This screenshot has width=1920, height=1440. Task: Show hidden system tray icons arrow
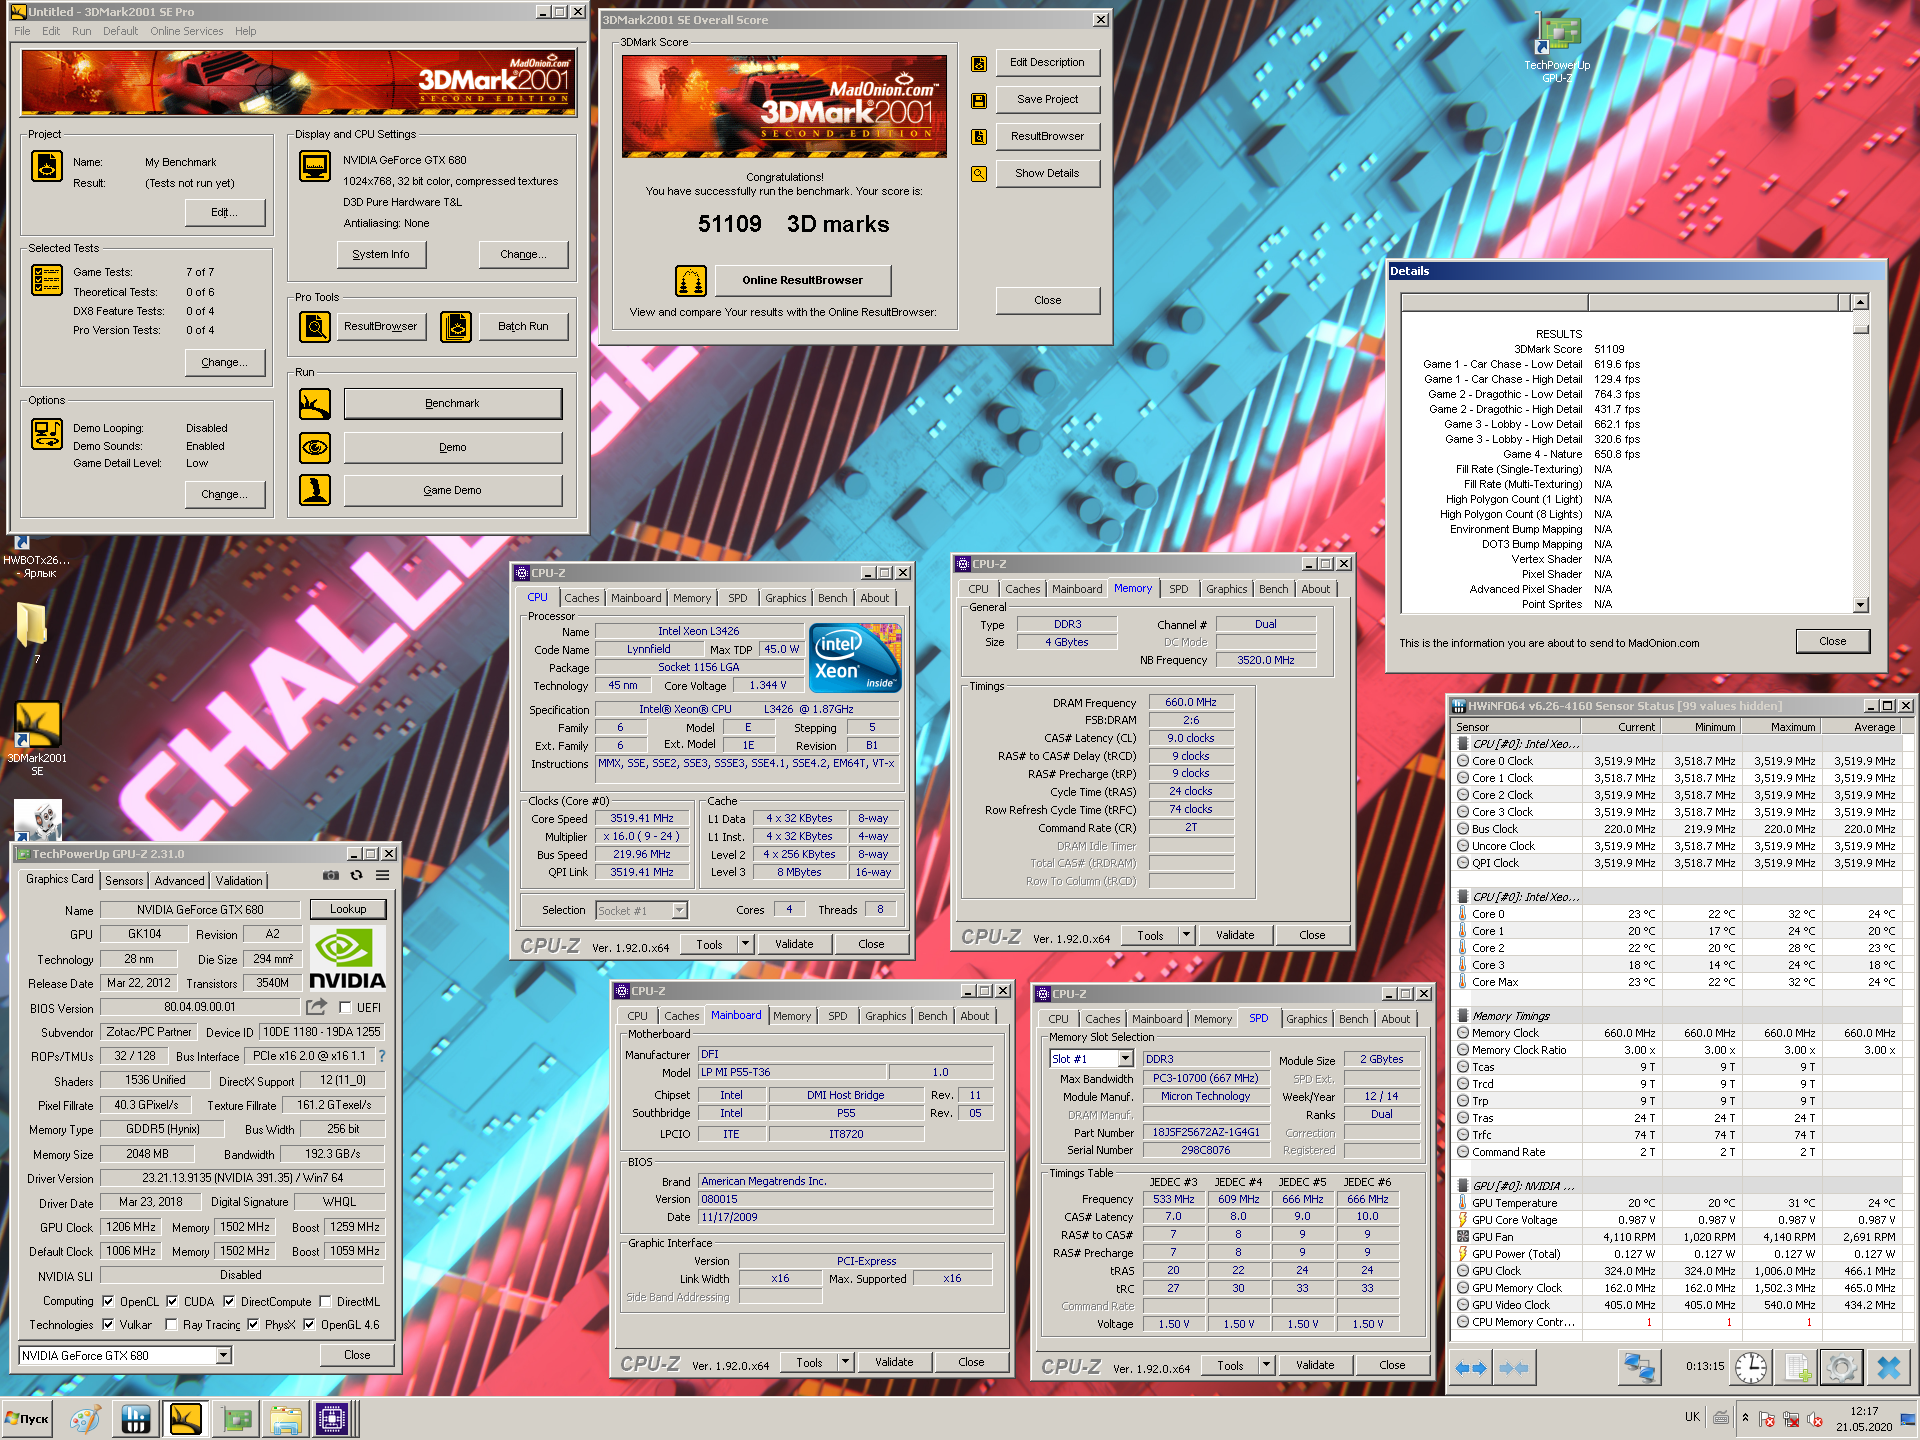[1745, 1418]
